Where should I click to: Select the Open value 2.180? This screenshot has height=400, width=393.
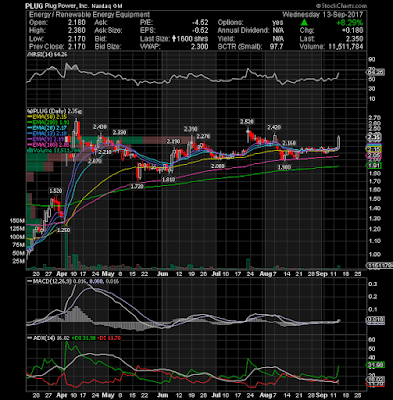pyautogui.click(x=77, y=23)
